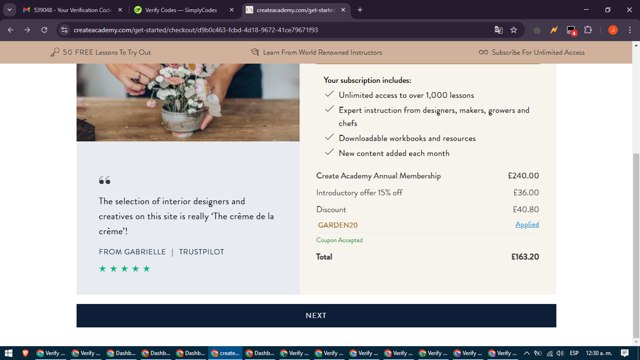Viewport: 640px width, 360px height.
Task: Reload the checkout page
Action: [x=44, y=30]
